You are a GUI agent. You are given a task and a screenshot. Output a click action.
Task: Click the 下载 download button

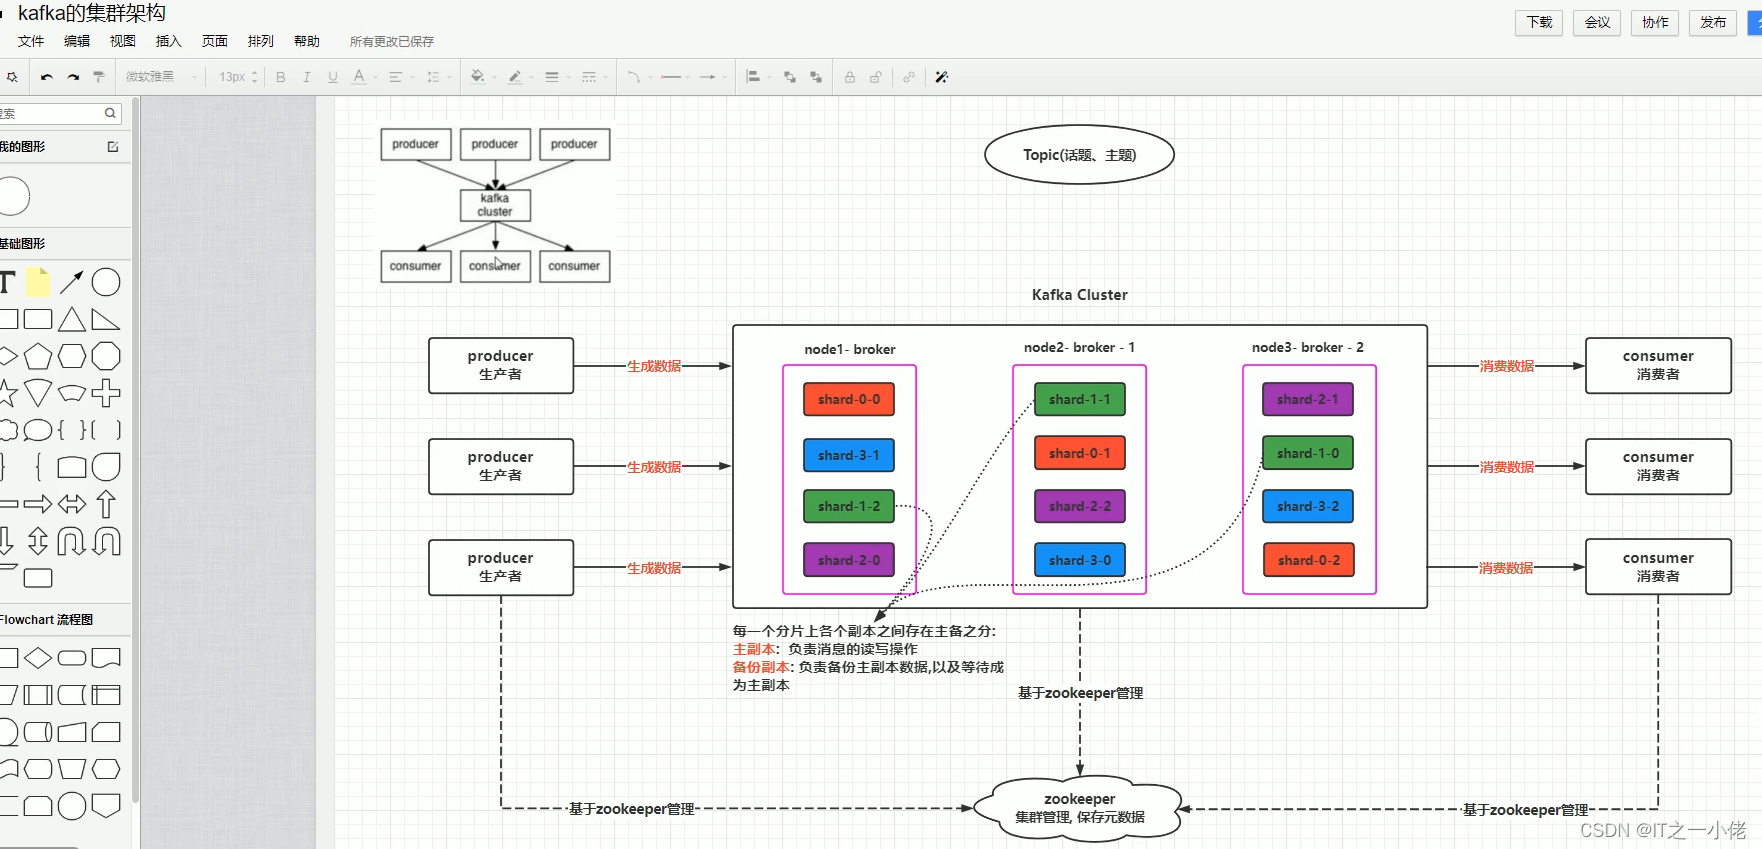coord(1540,22)
